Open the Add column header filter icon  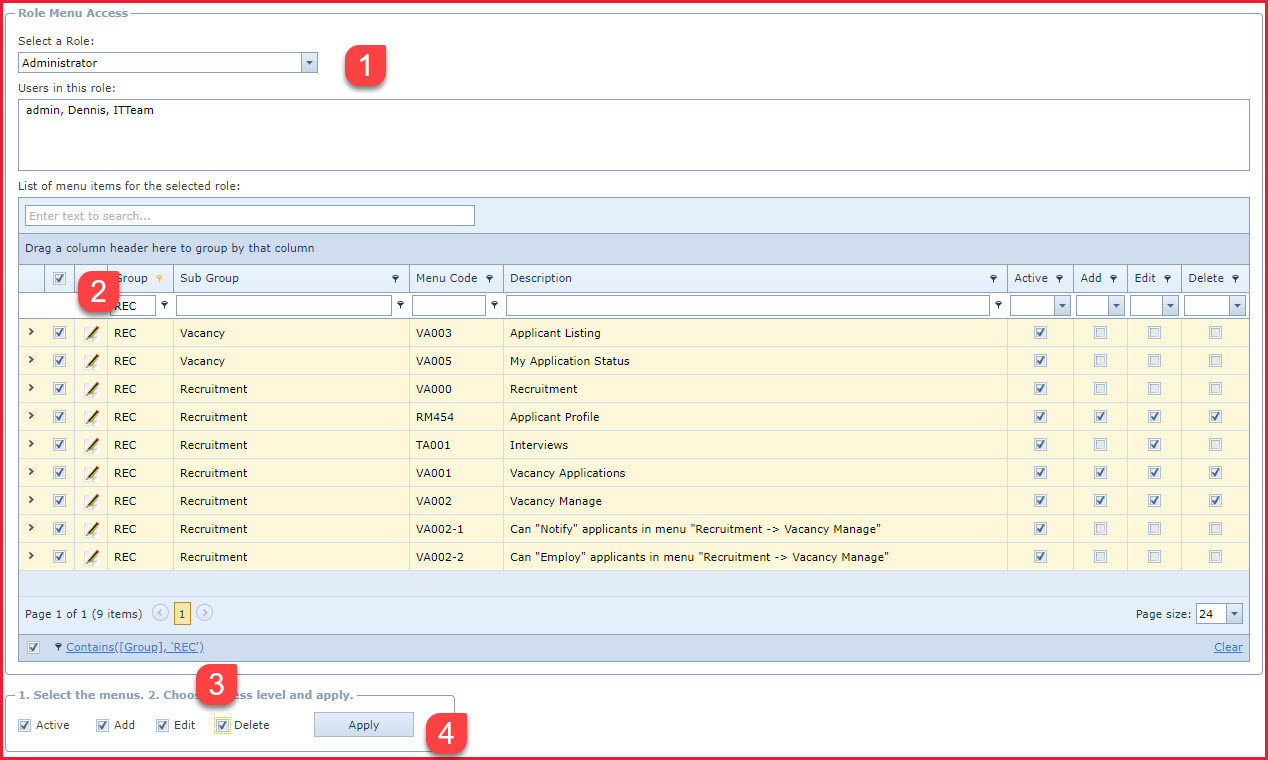(x=1113, y=279)
